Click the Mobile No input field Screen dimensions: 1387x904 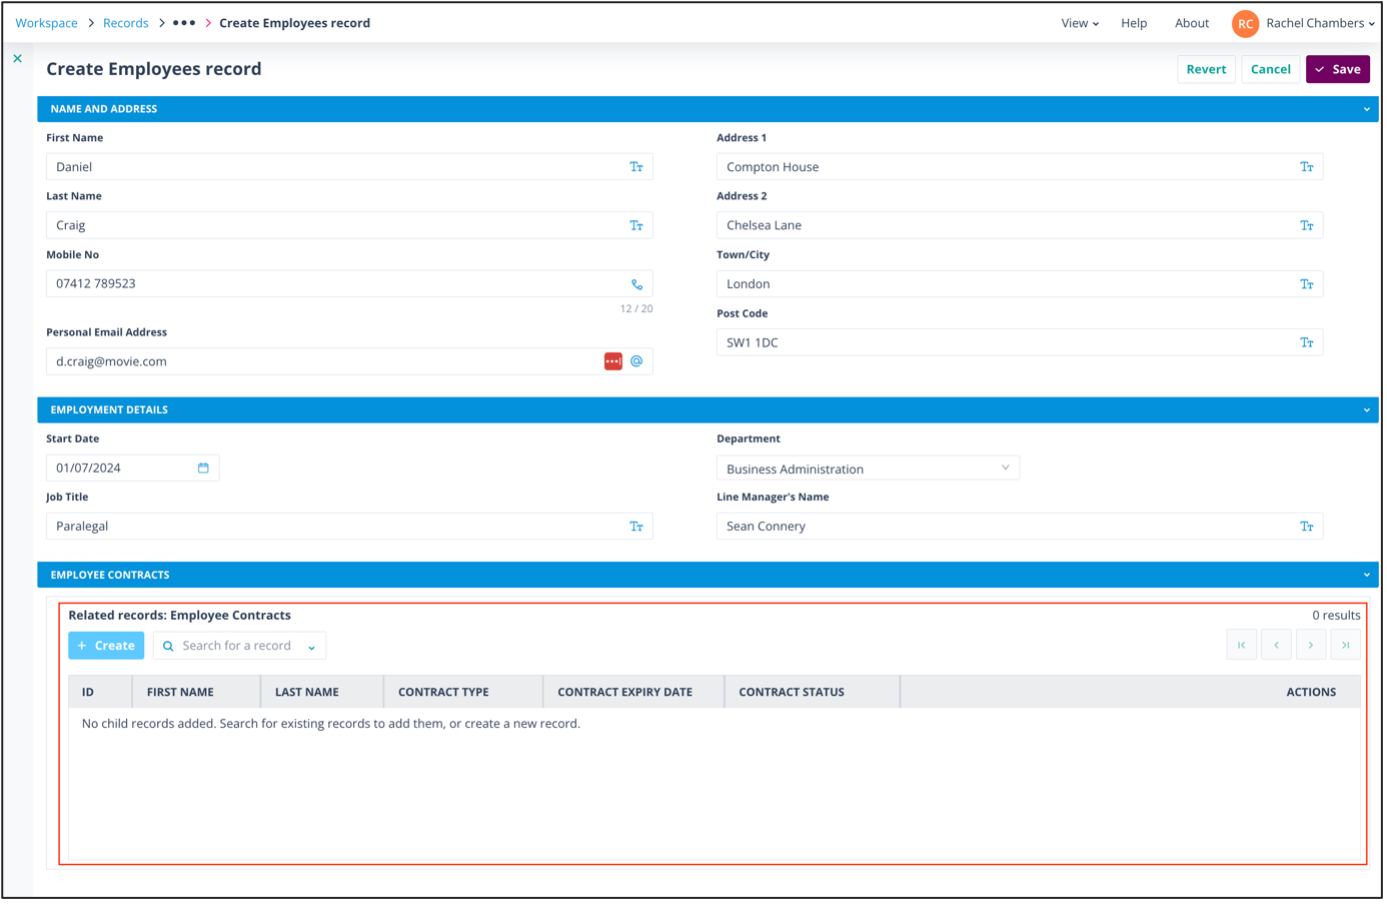pyautogui.click(x=349, y=284)
